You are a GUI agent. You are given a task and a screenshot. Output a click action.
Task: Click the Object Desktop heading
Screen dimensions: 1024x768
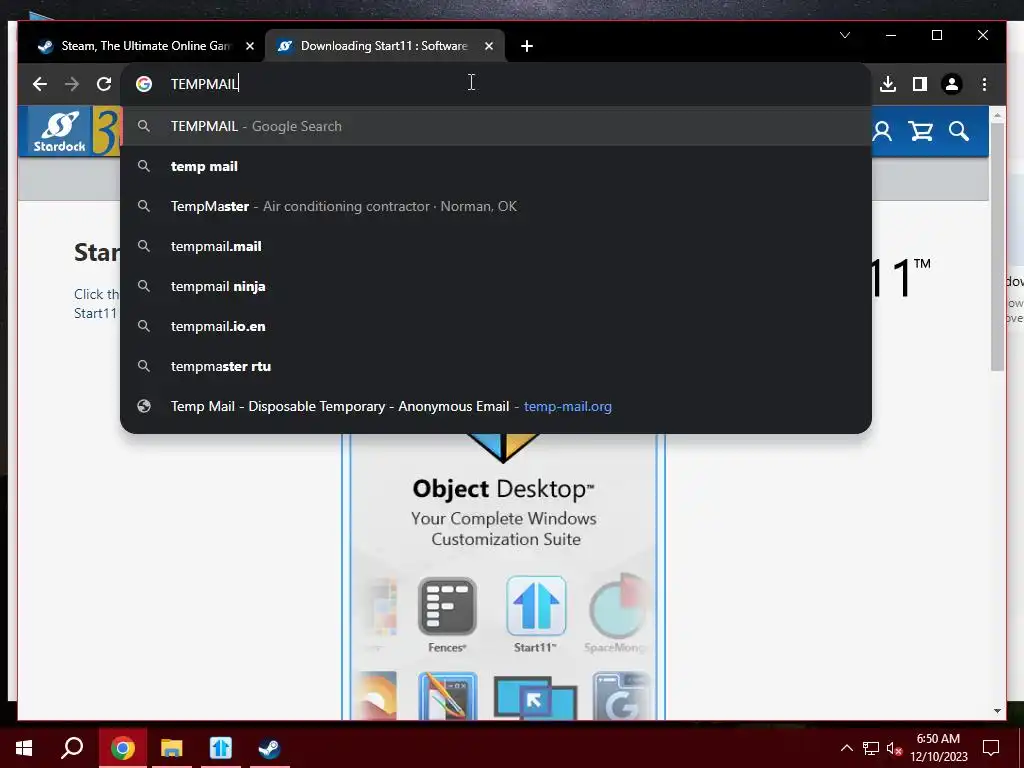[504, 488]
